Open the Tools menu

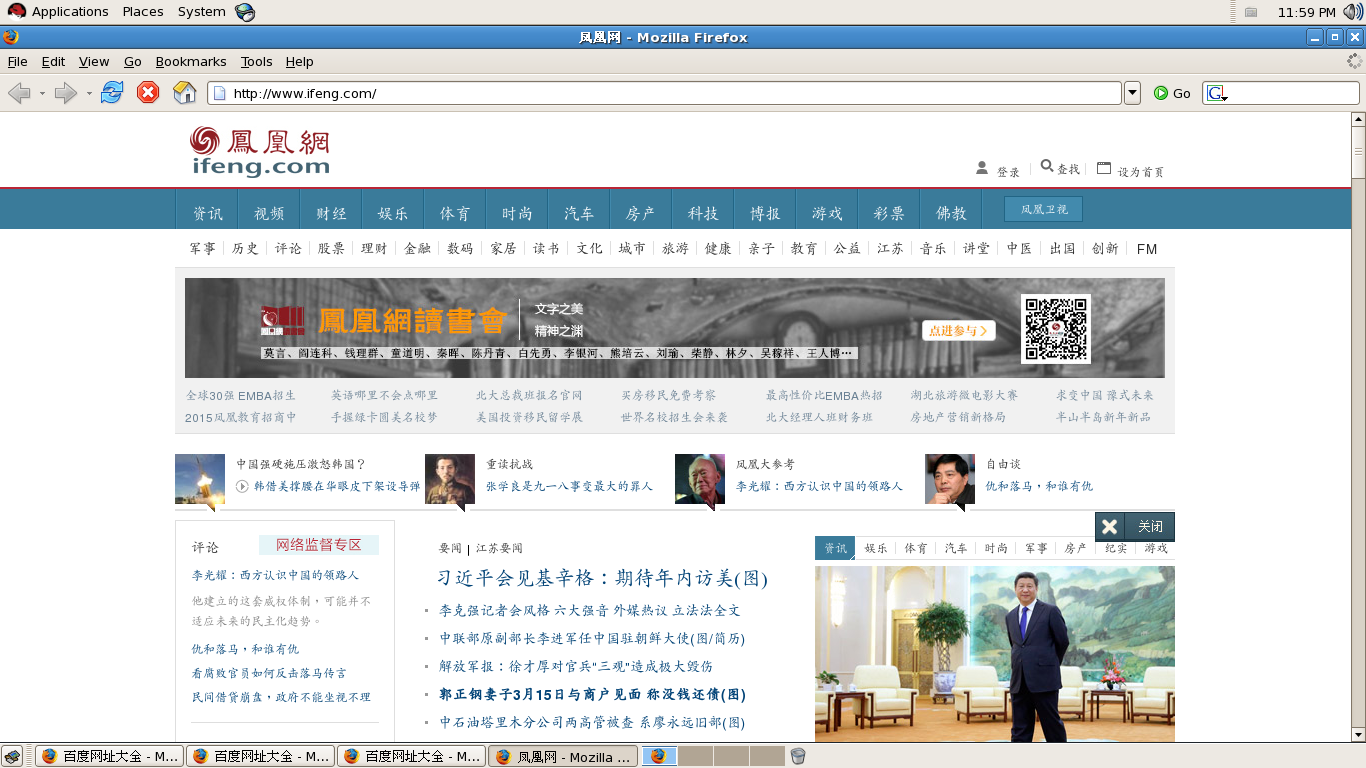tap(256, 61)
